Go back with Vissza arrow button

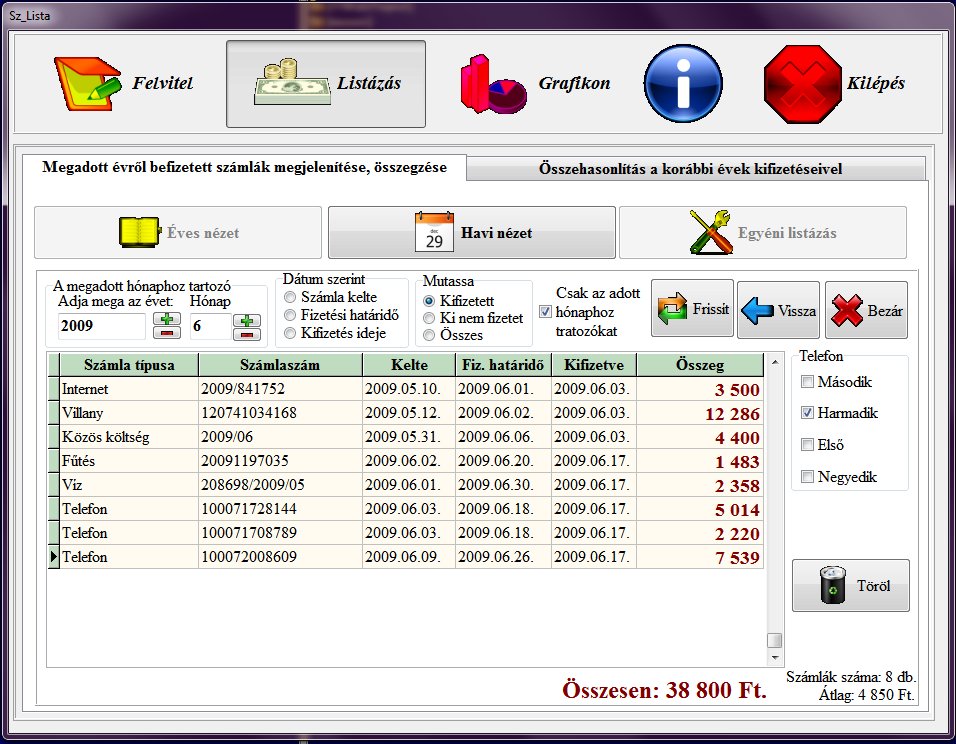click(x=778, y=310)
